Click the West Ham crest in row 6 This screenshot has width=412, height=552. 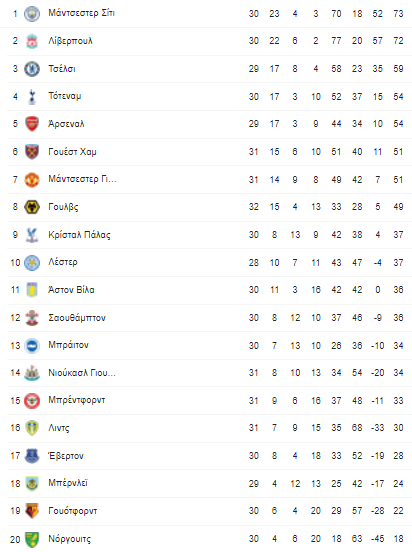click(x=32, y=152)
